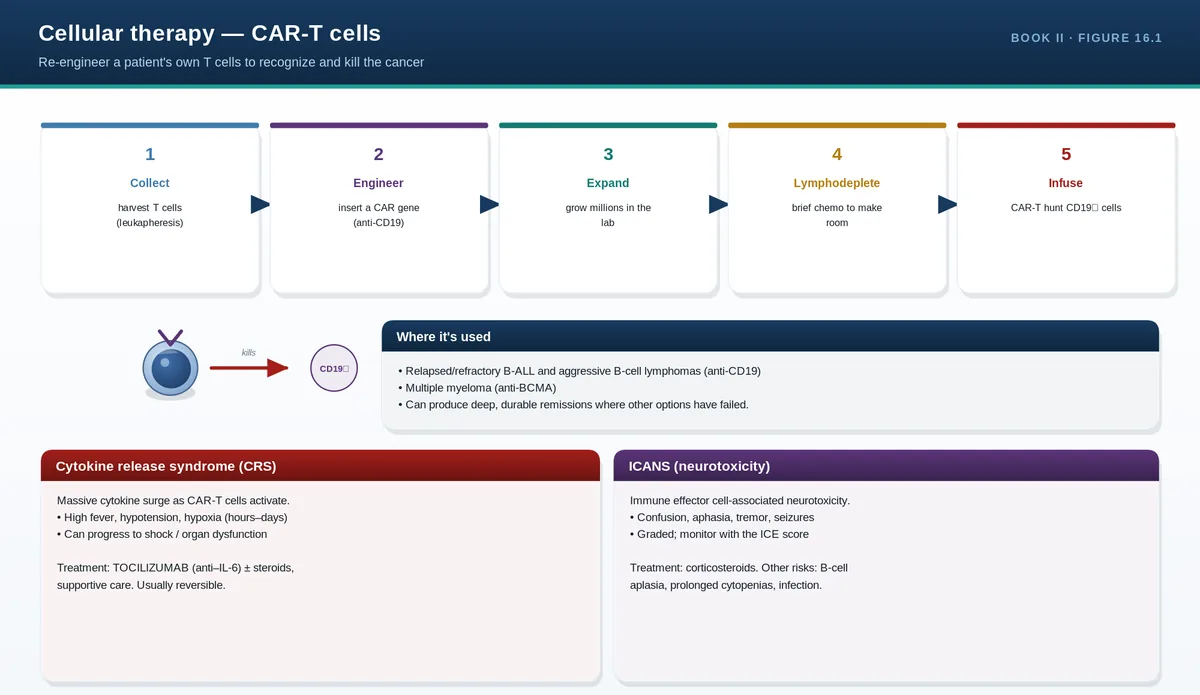Viewport: 1200px width, 695px height.
Task: Click the 'ICANS (neurotoxicity)' header
Action: coord(886,466)
